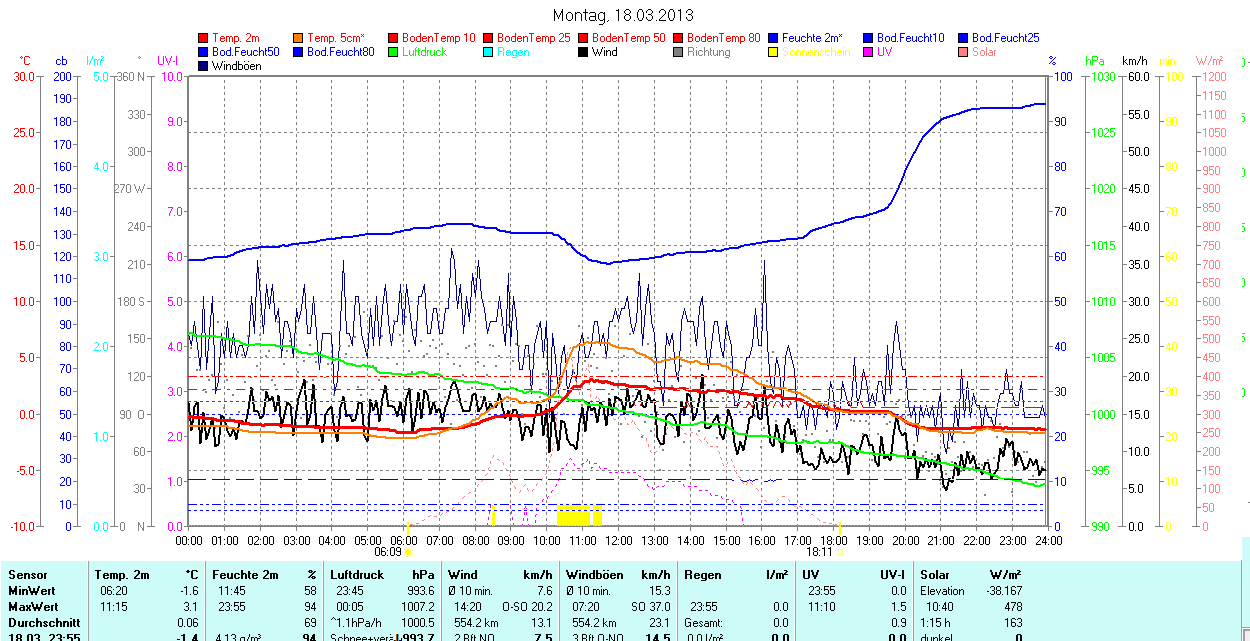This screenshot has width=1250, height=641.
Task: Click the 18:11 sunset marker on time axis
Action: (x=819, y=551)
